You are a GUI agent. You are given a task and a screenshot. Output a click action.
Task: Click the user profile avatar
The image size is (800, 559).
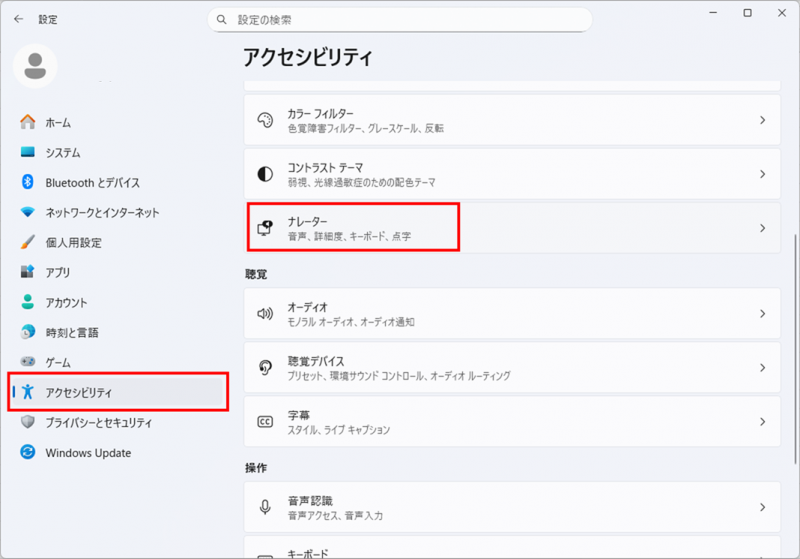35,66
